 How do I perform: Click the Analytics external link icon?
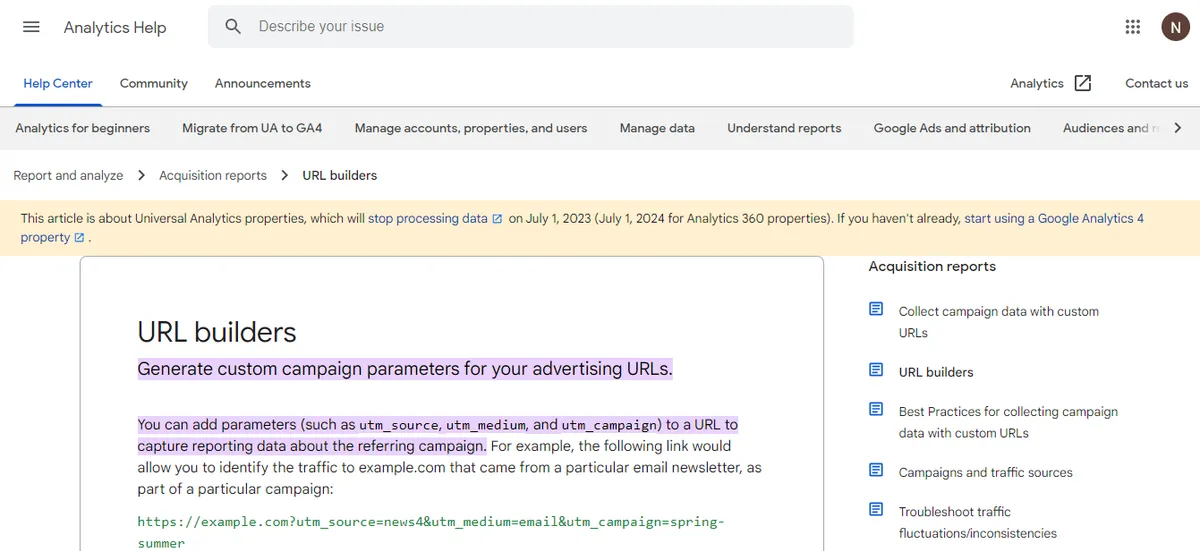(x=1082, y=83)
